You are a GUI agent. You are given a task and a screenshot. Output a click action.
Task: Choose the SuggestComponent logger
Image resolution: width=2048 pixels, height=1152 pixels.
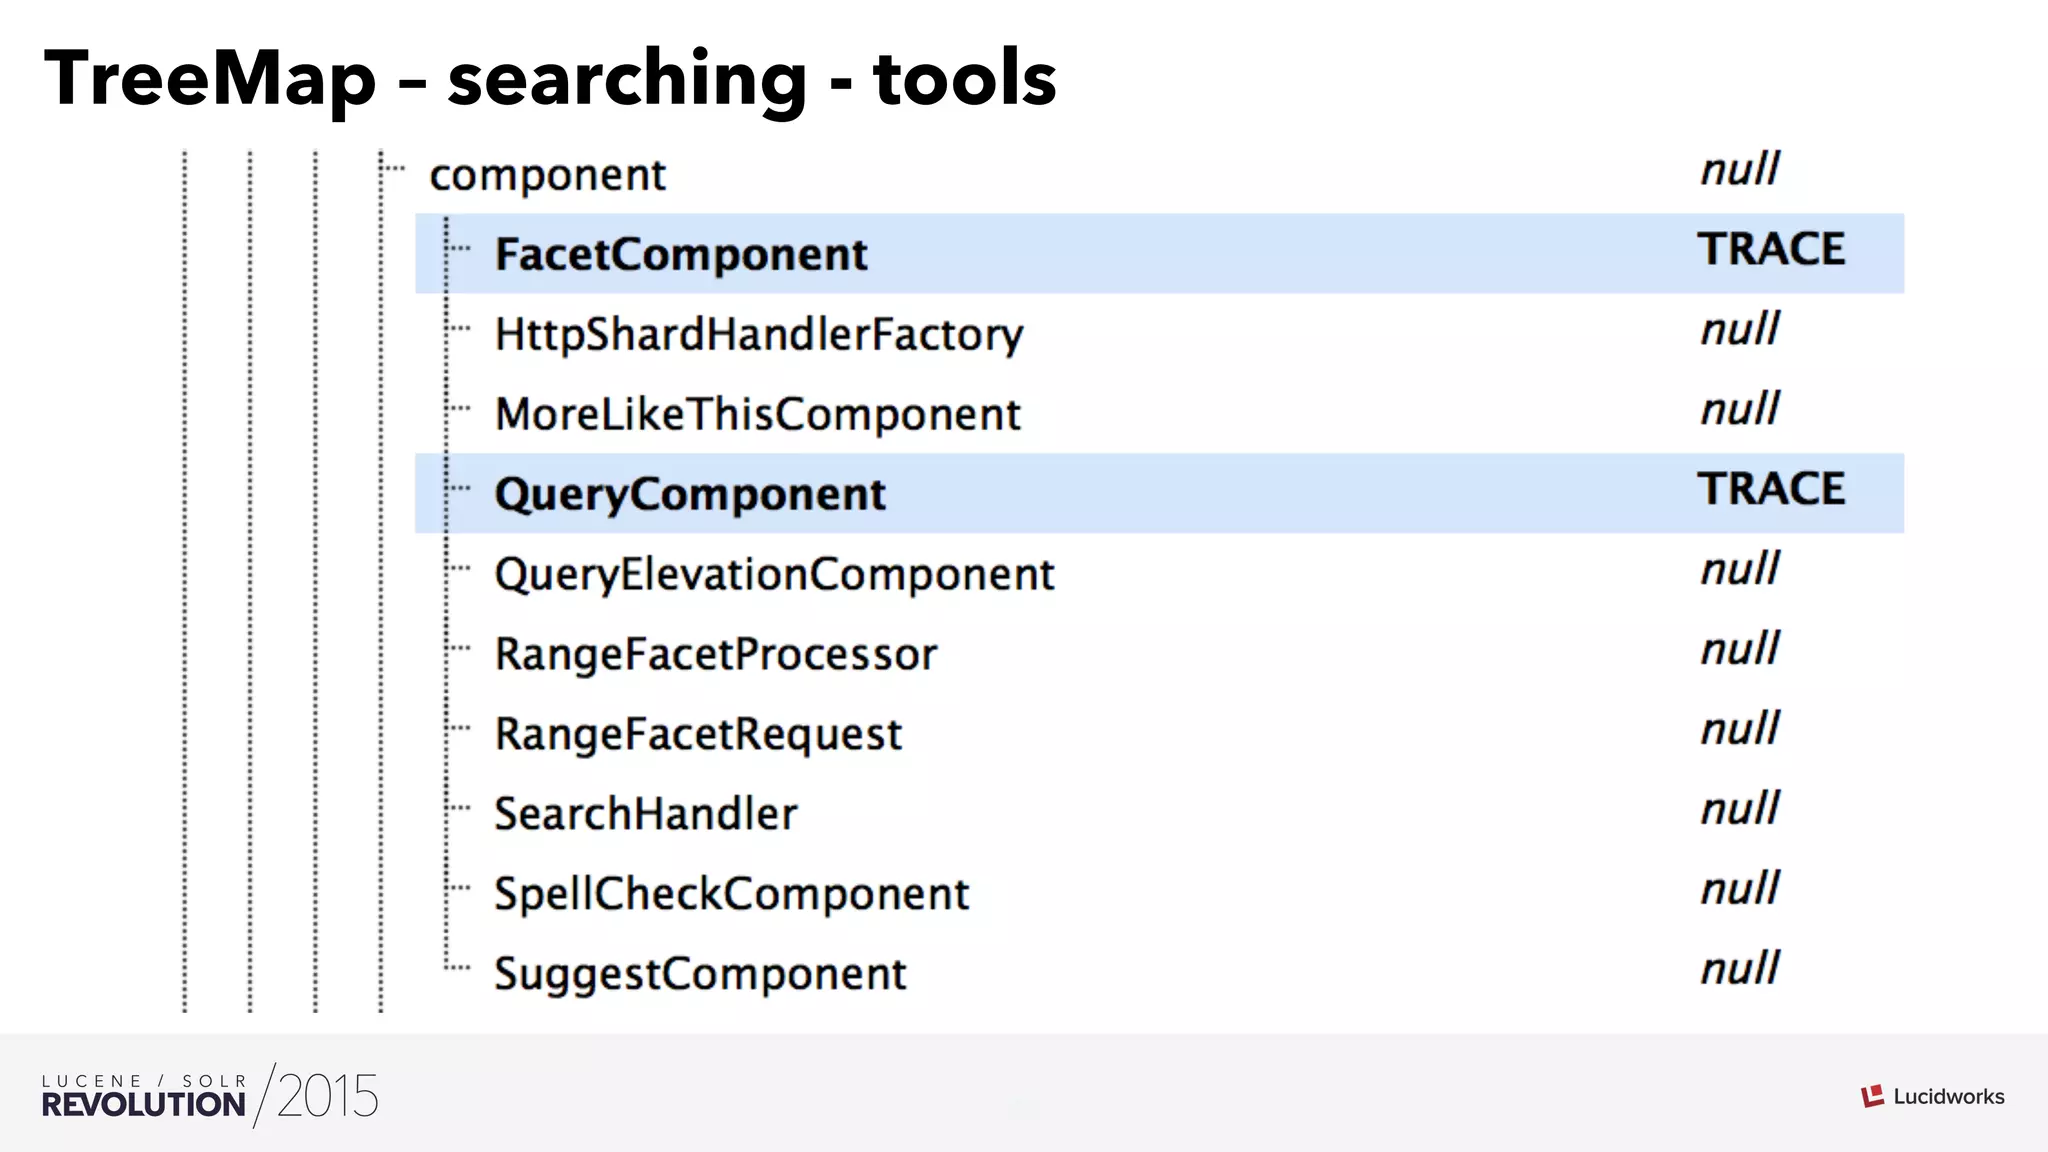coord(700,974)
